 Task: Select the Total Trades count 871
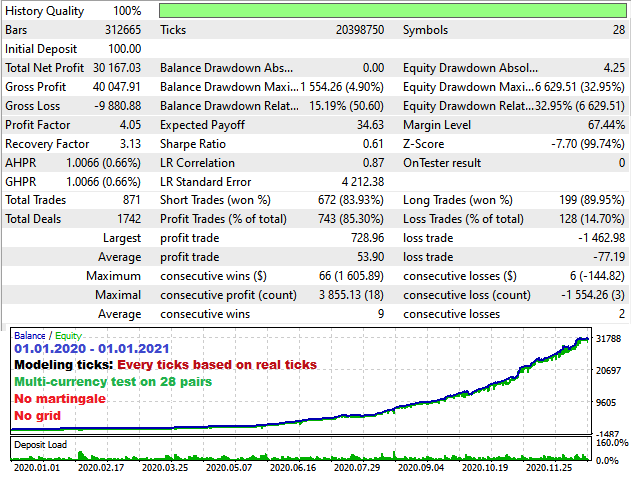pos(131,200)
